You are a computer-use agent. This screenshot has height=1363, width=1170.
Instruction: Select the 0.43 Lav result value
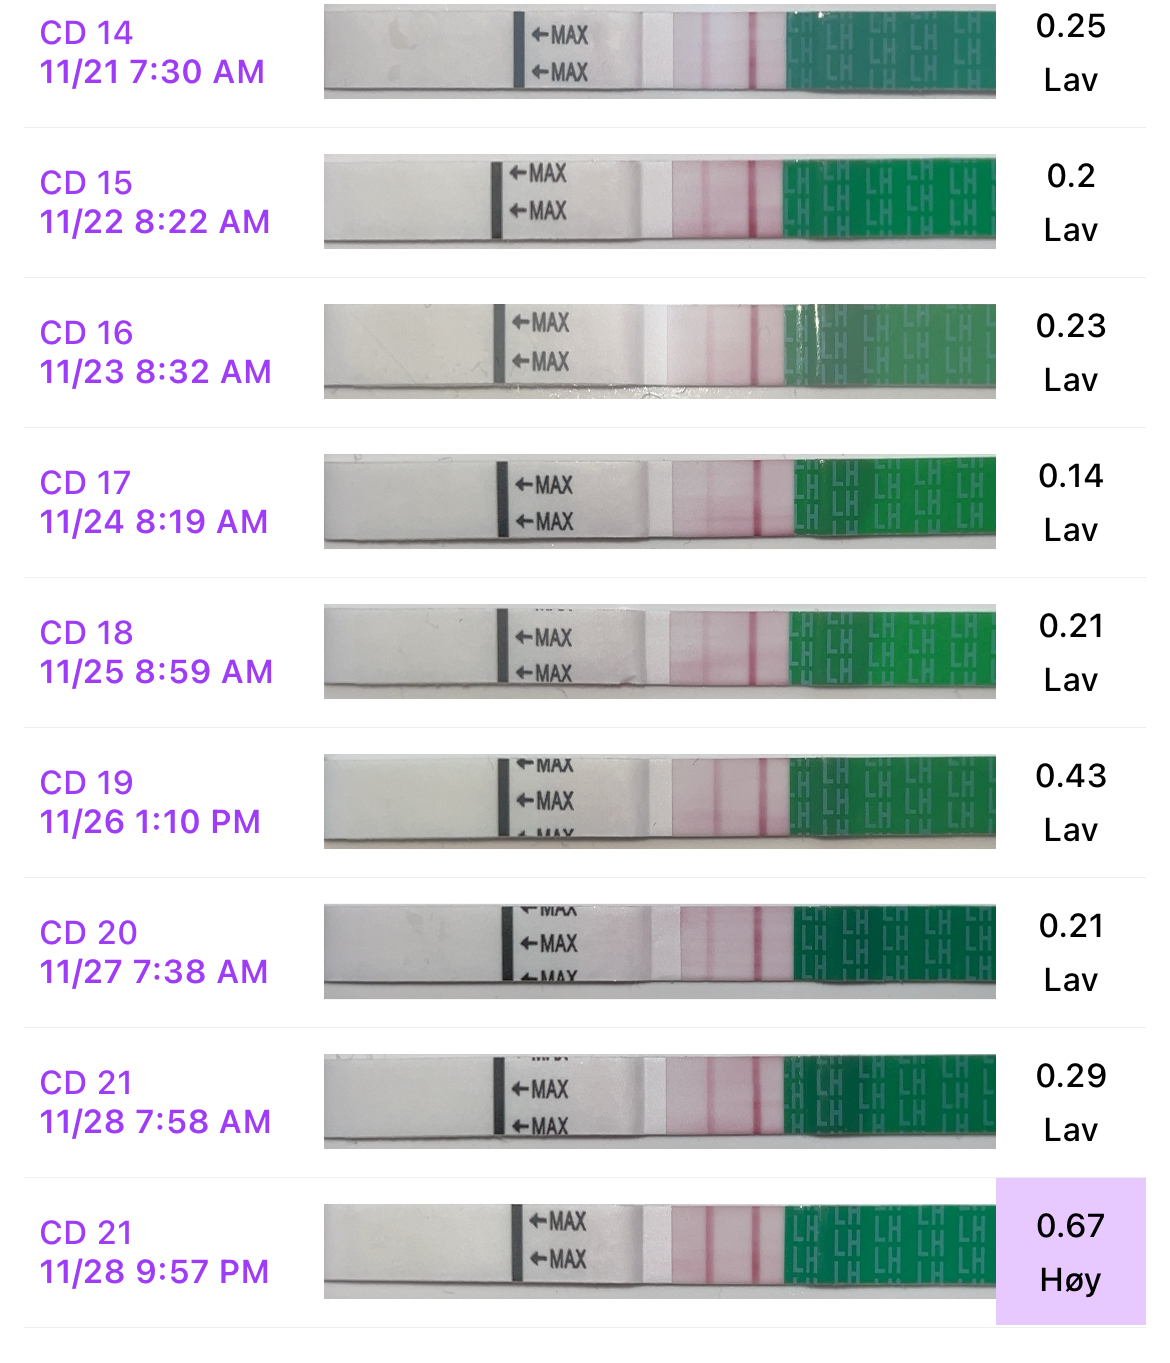[1070, 802]
